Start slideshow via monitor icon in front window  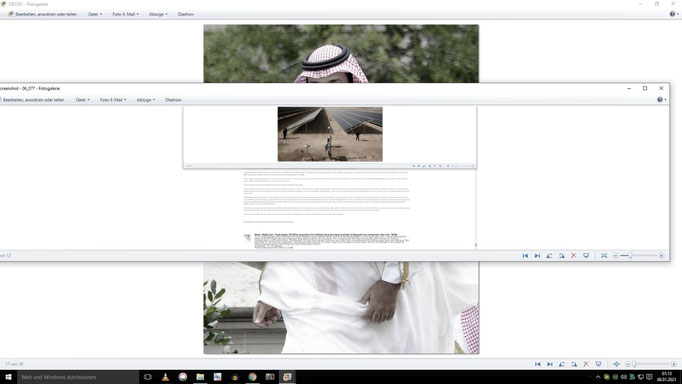point(586,256)
